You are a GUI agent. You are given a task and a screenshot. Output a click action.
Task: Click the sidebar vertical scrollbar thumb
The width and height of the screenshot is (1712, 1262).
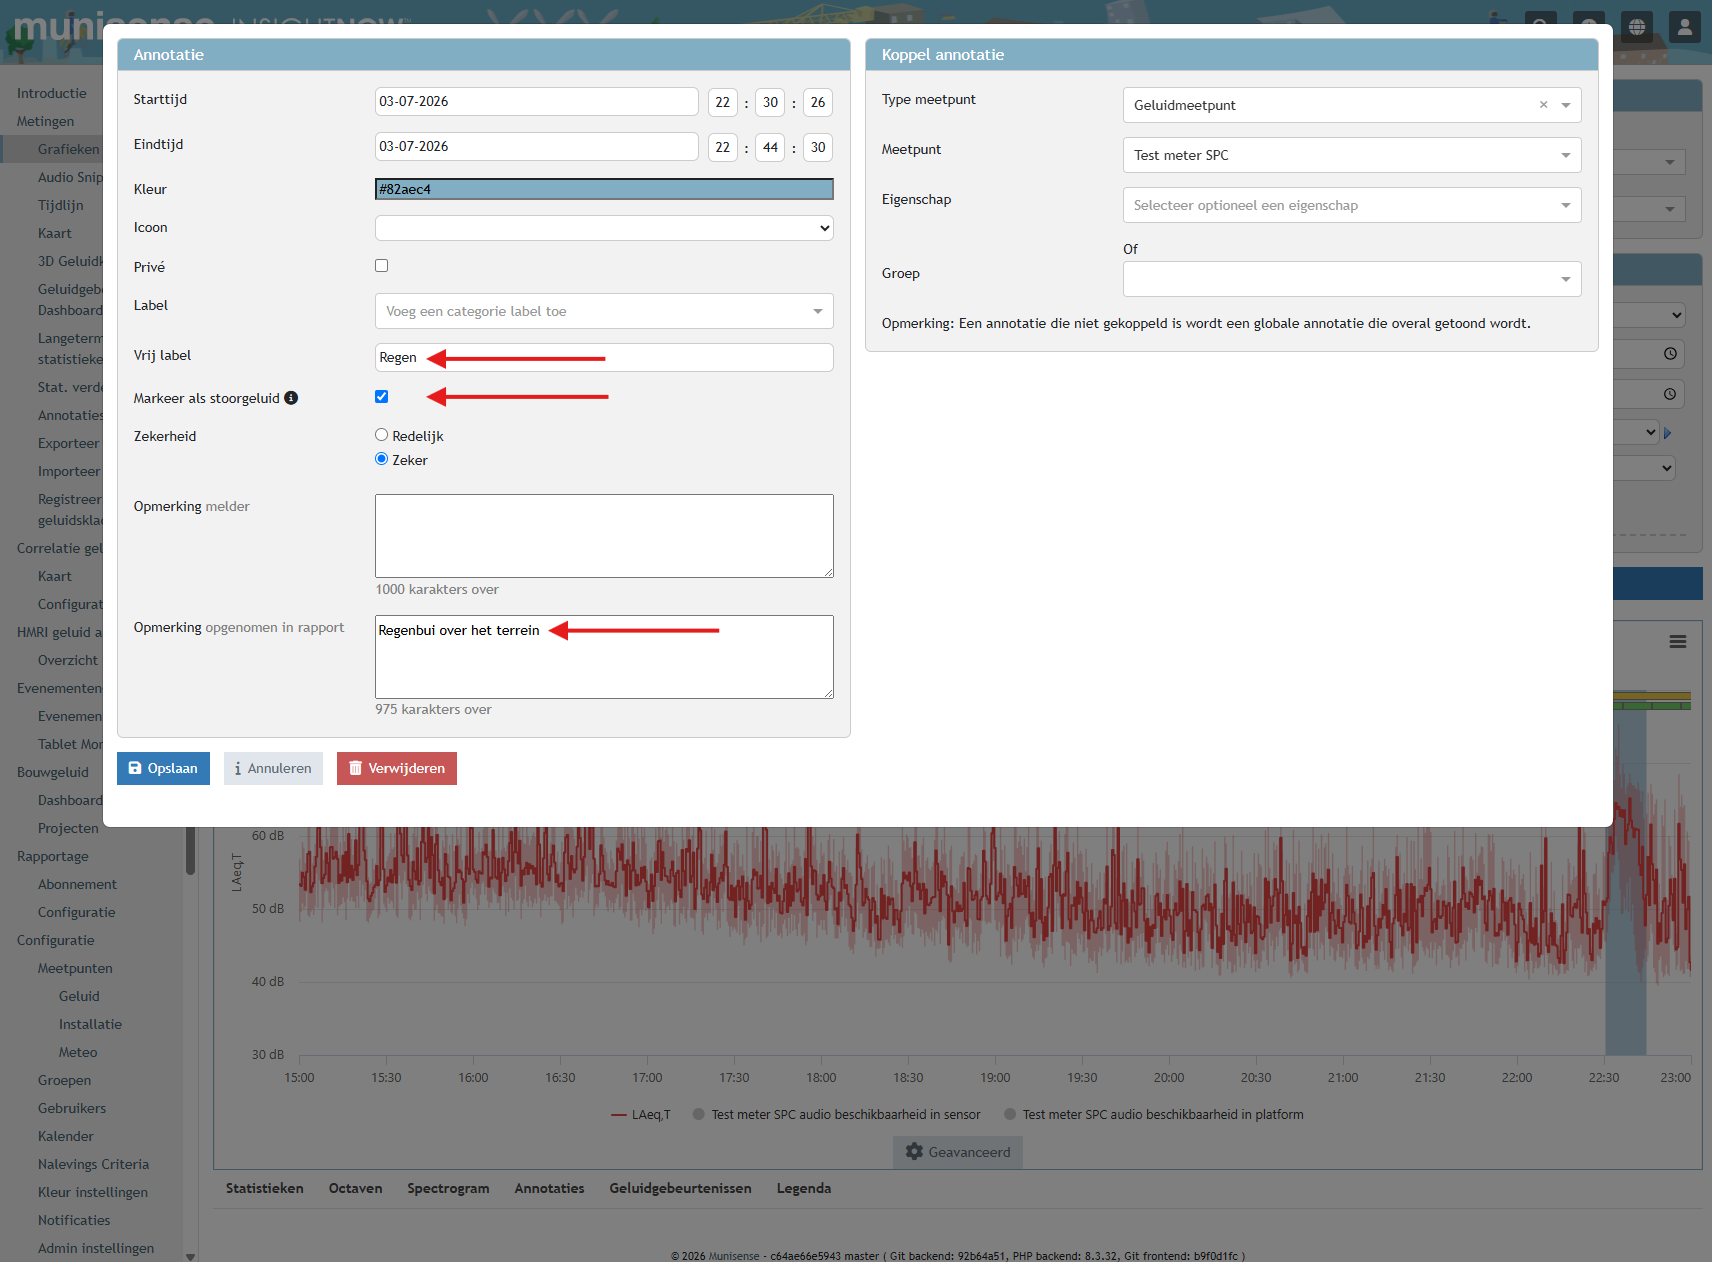pos(190,850)
